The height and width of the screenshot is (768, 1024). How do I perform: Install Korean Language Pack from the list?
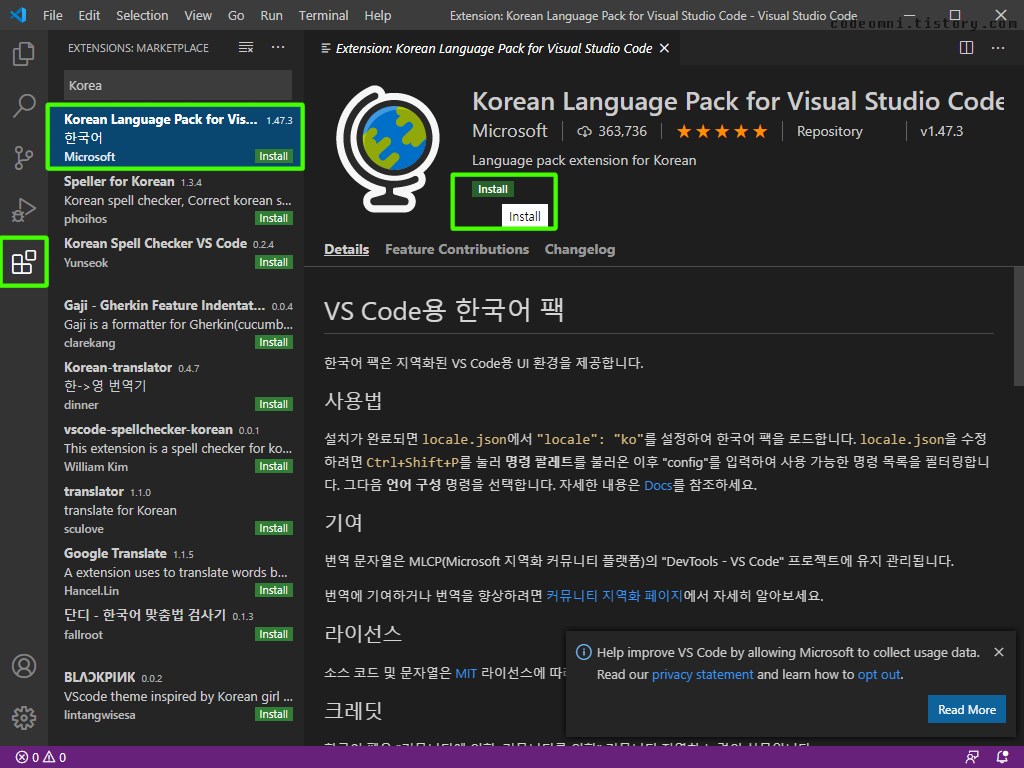click(x=273, y=156)
